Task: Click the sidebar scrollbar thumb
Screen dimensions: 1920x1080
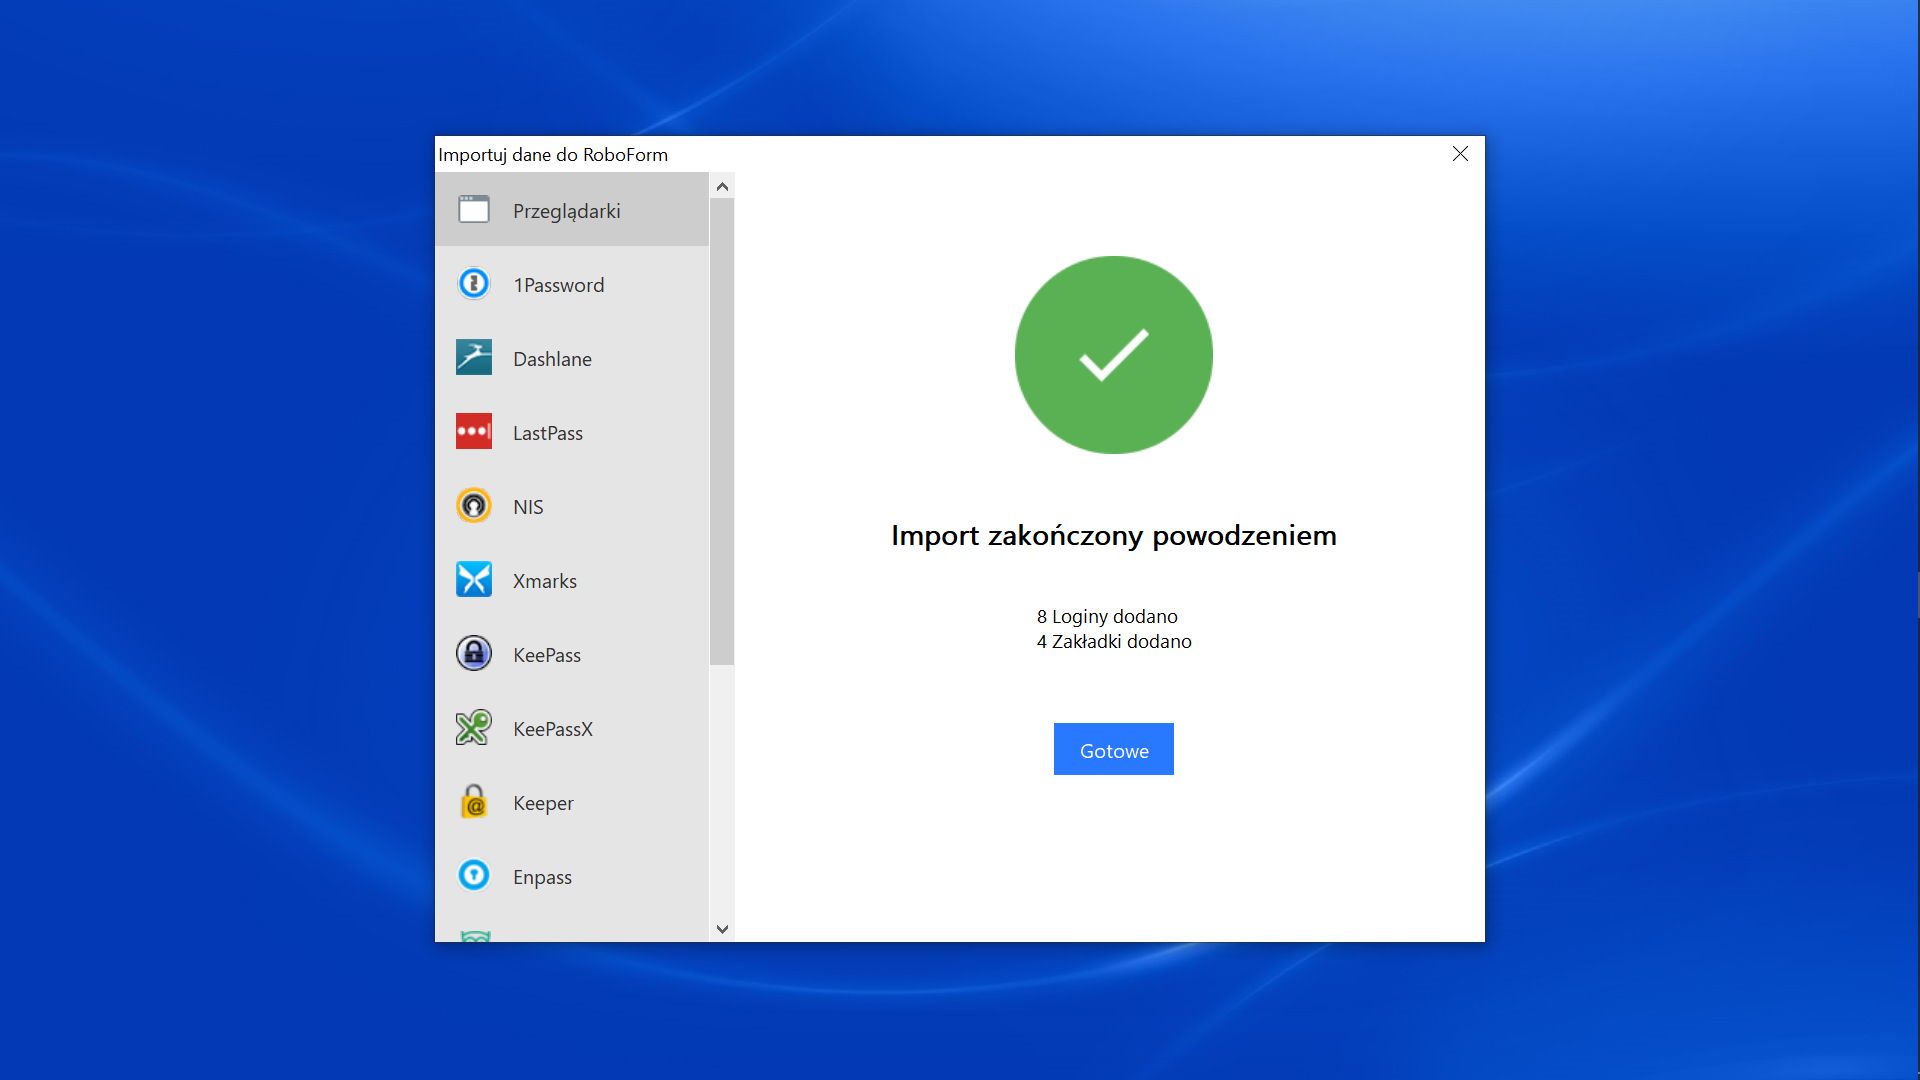Action: [722, 430]
